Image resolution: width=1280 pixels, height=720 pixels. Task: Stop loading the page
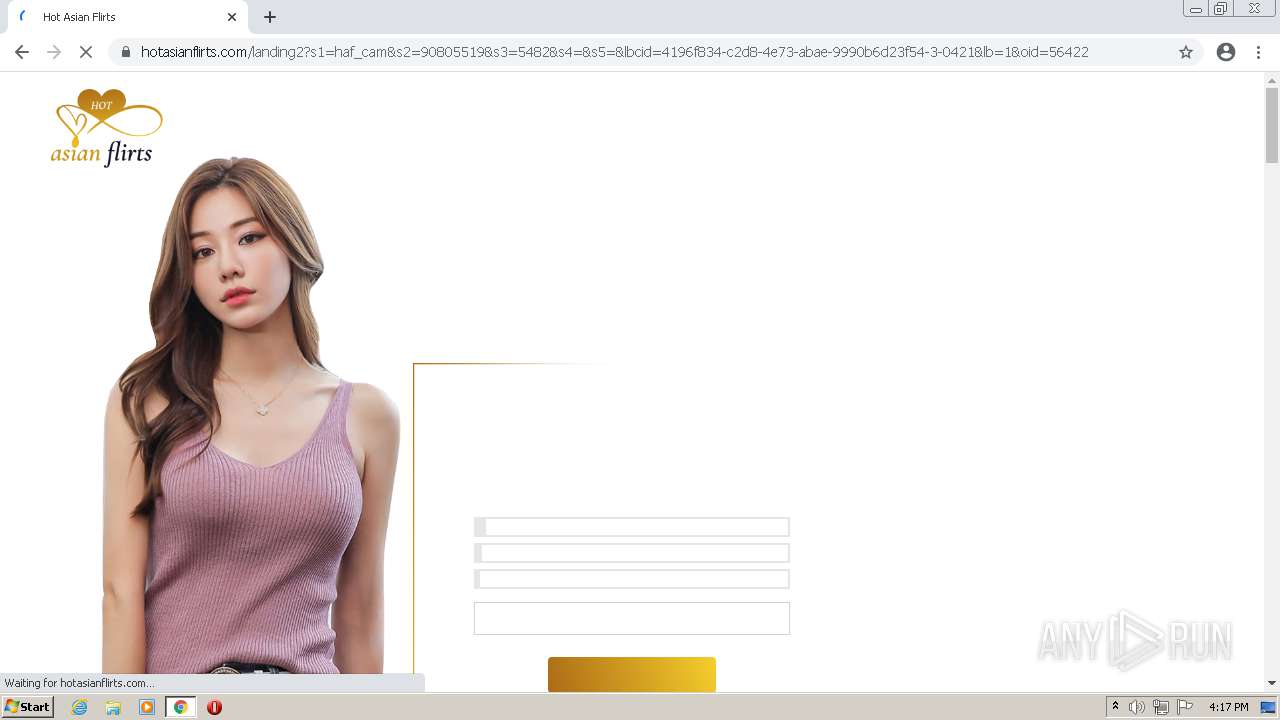pyautogui.click(x=86, y=52)
